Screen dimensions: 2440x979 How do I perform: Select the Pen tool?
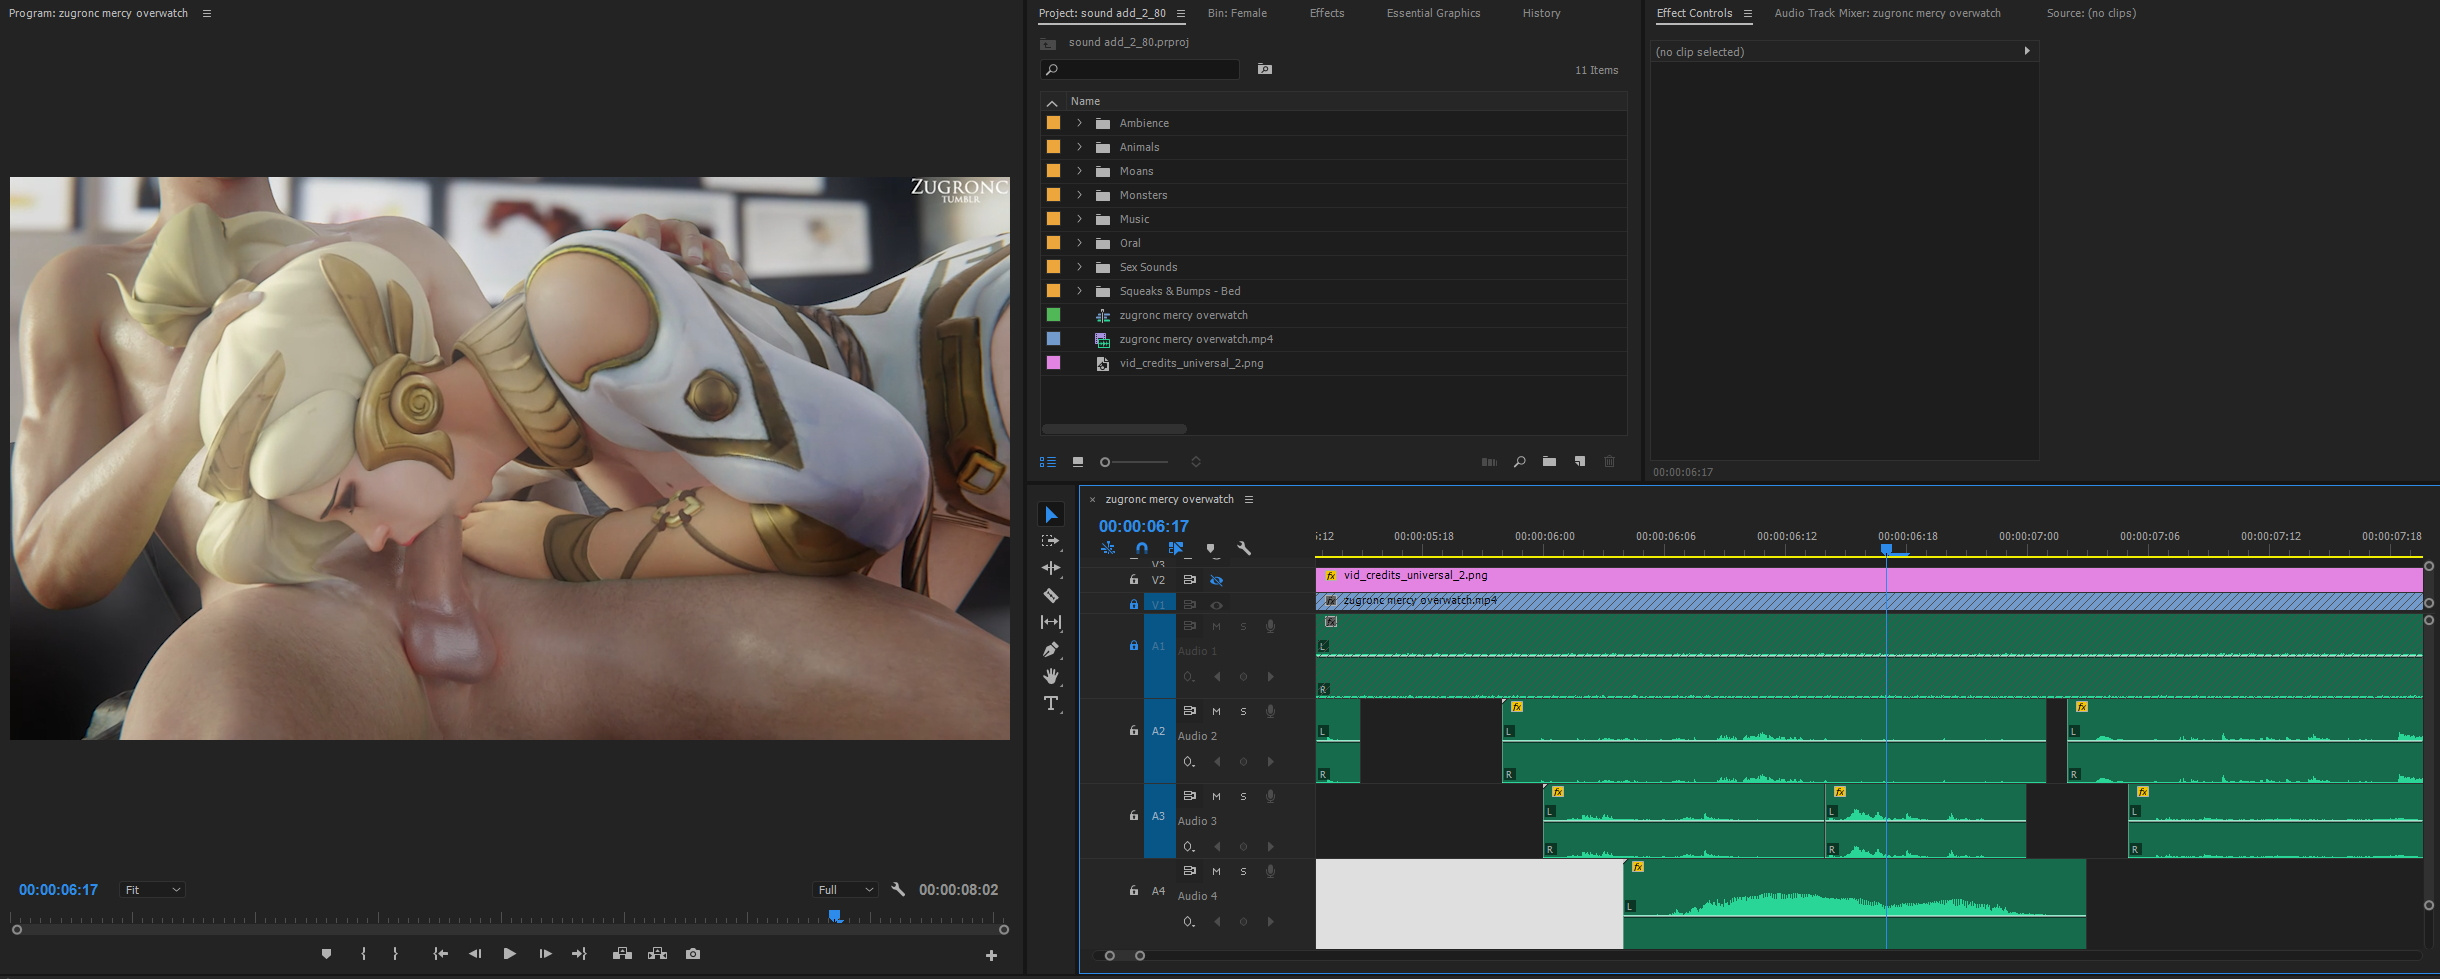point(1051,649)
